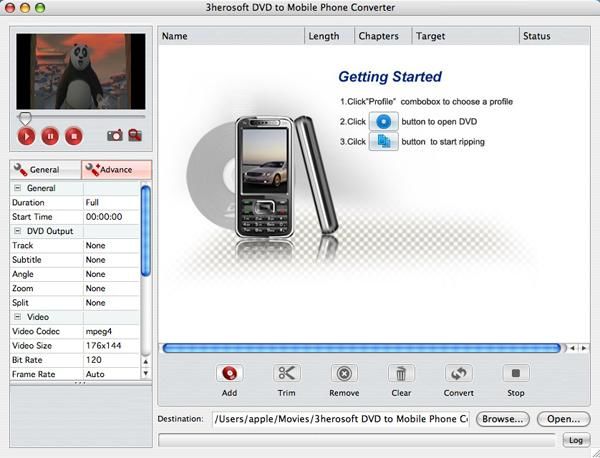Click the horizontal scroll left arrow
The width and height of the screenshot is (600, 458).
coord(572,348)
